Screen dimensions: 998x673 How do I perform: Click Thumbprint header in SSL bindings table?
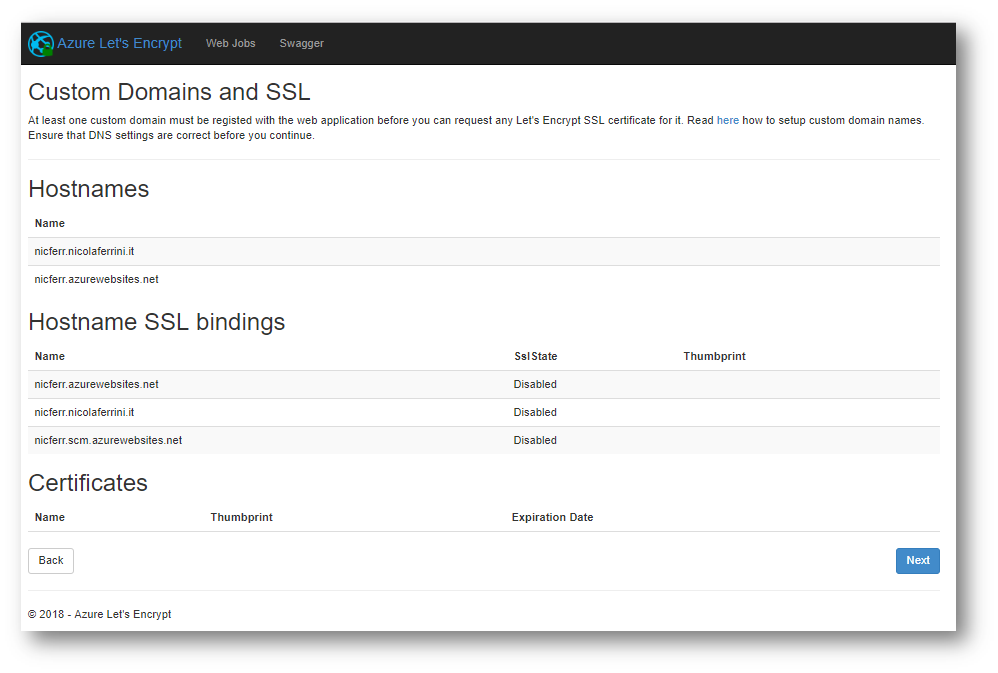pos(714,357)
